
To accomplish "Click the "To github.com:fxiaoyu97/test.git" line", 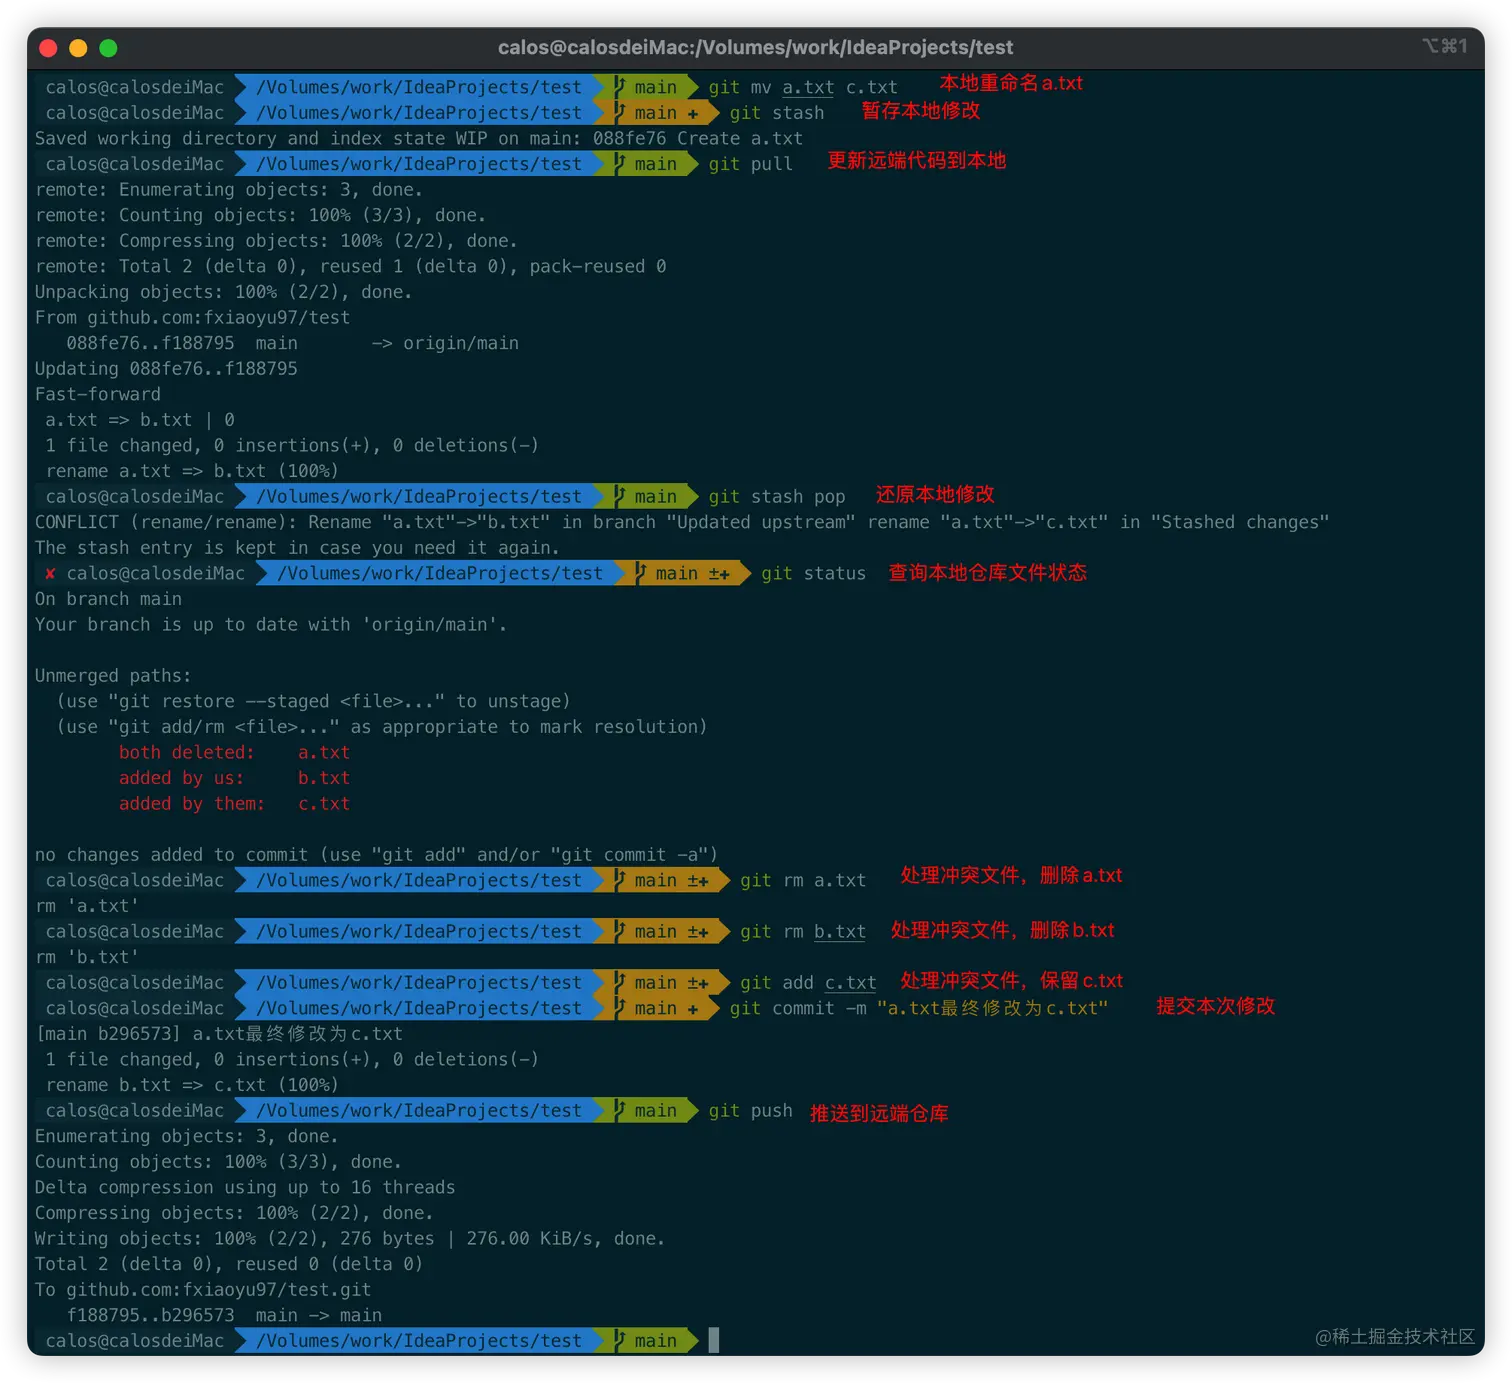I will click(203, 1290).
